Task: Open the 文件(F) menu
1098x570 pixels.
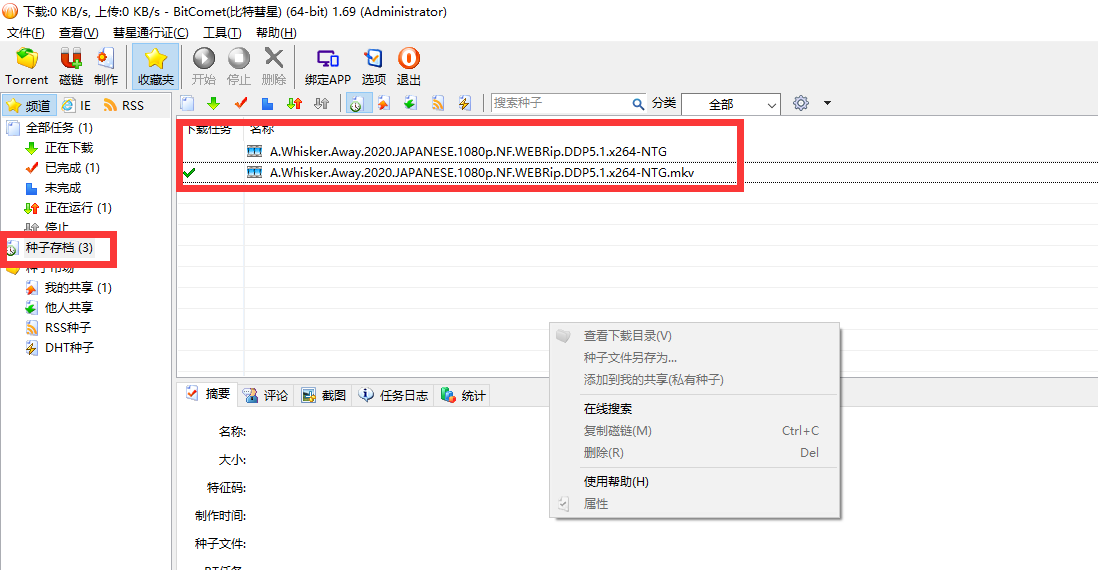Action: point(26,33)
